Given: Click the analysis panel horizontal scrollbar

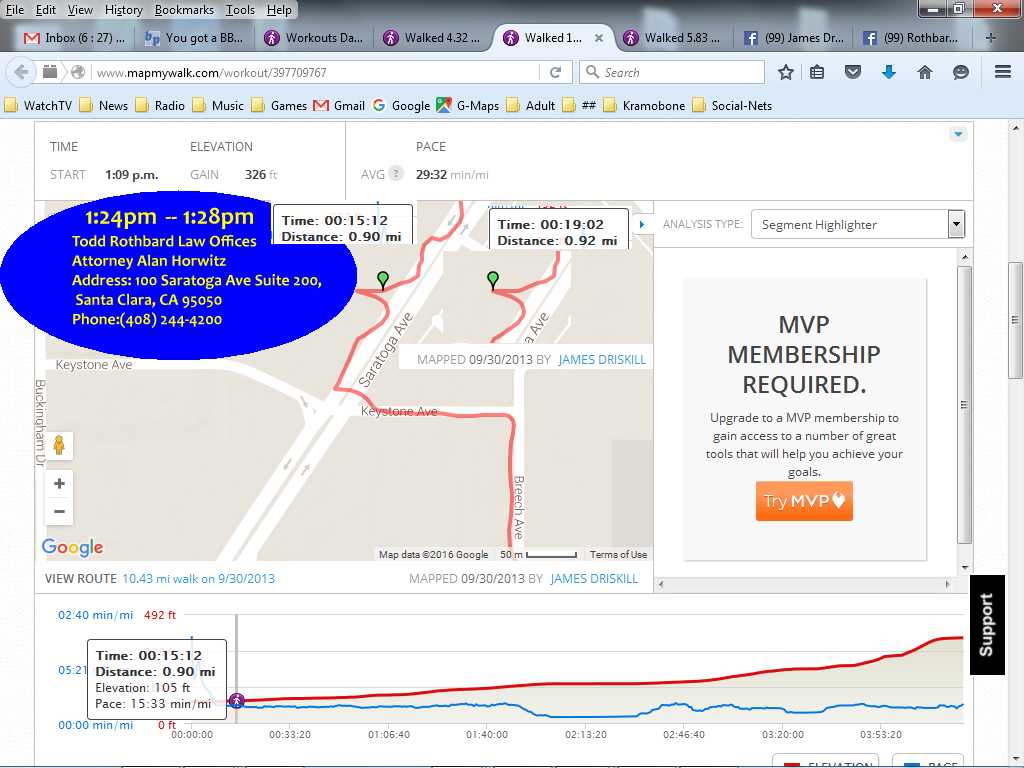Looking at the screenshot, I should tap(804, 584).
